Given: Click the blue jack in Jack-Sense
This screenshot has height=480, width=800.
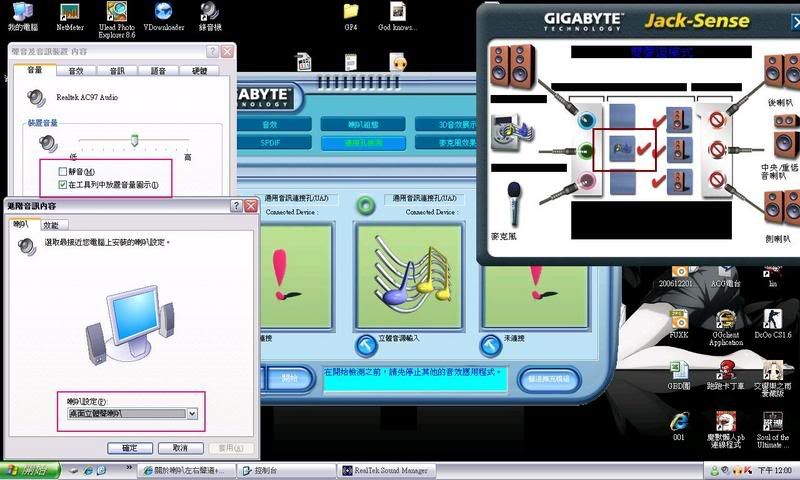Looking at the screenshot, I should (x=587, y=120).
